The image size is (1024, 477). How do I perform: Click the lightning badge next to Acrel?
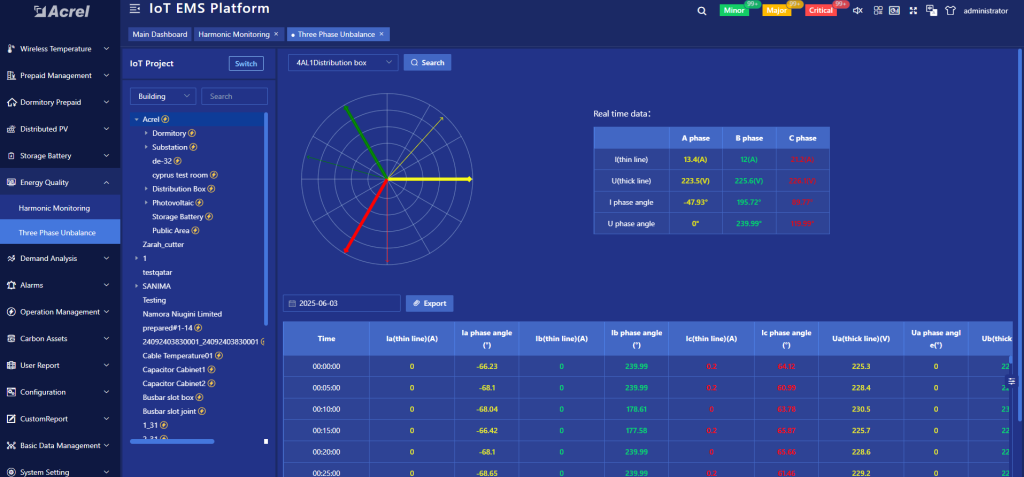tap(165, 120)
